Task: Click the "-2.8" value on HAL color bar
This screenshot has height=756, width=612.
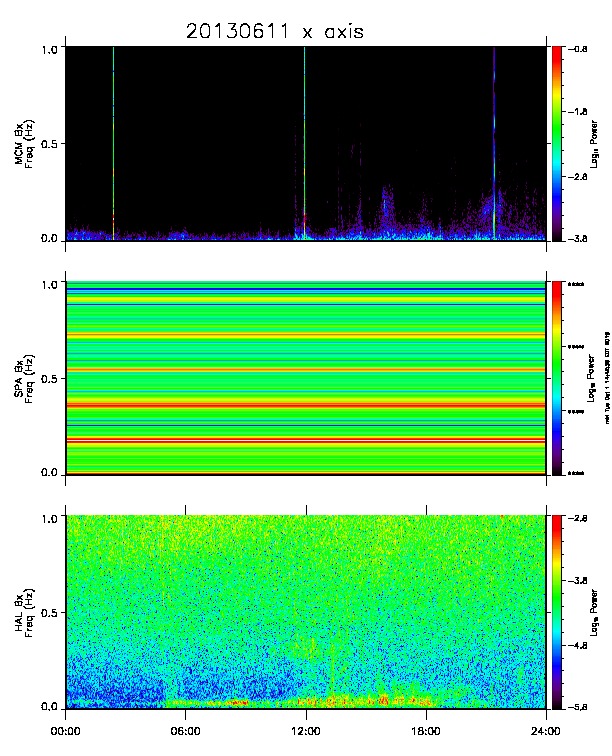Action: pyautogui.click(x=577, y=518)
